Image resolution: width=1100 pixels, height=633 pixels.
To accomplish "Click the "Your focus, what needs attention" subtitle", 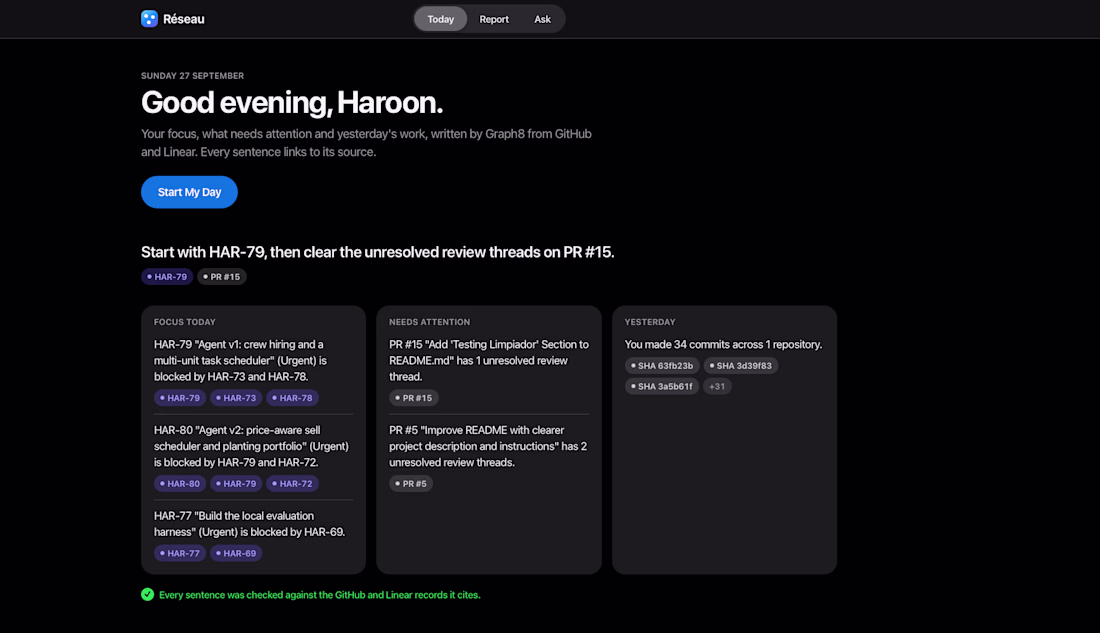I will click(x=366, y=143).
